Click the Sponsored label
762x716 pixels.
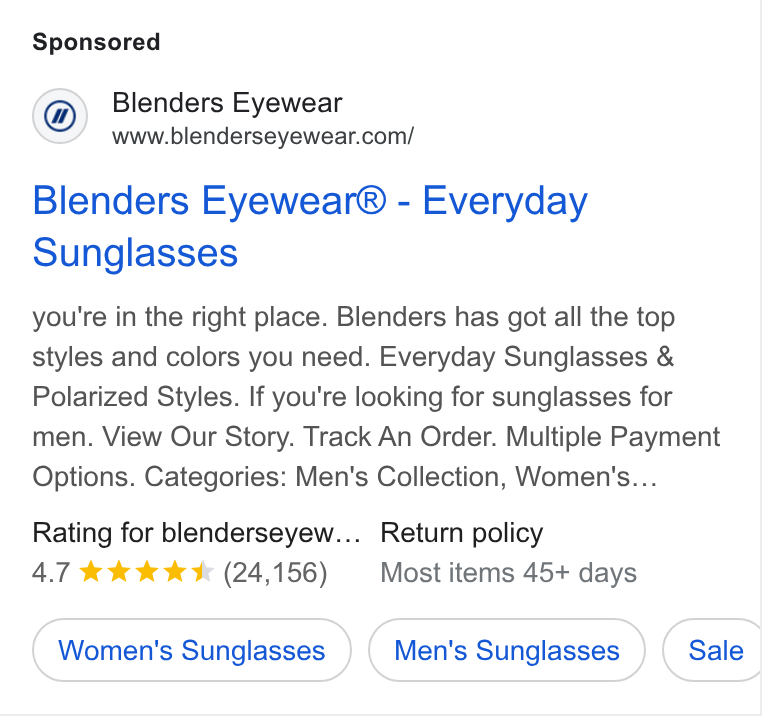[96, 42]
